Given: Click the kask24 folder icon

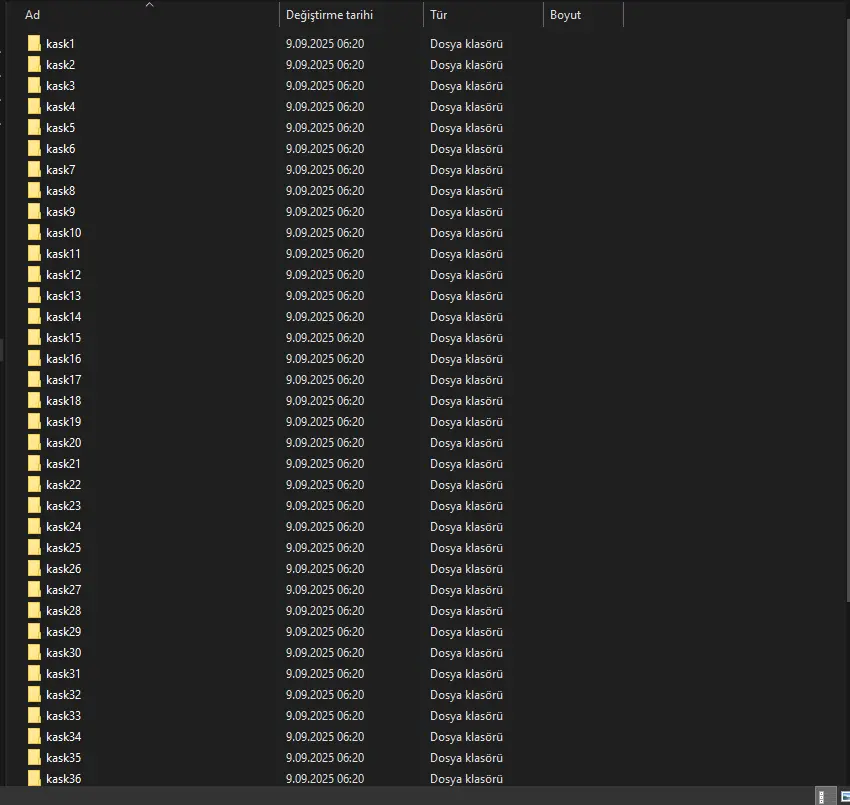Looking at the screenshot, I should click(34, 527).
